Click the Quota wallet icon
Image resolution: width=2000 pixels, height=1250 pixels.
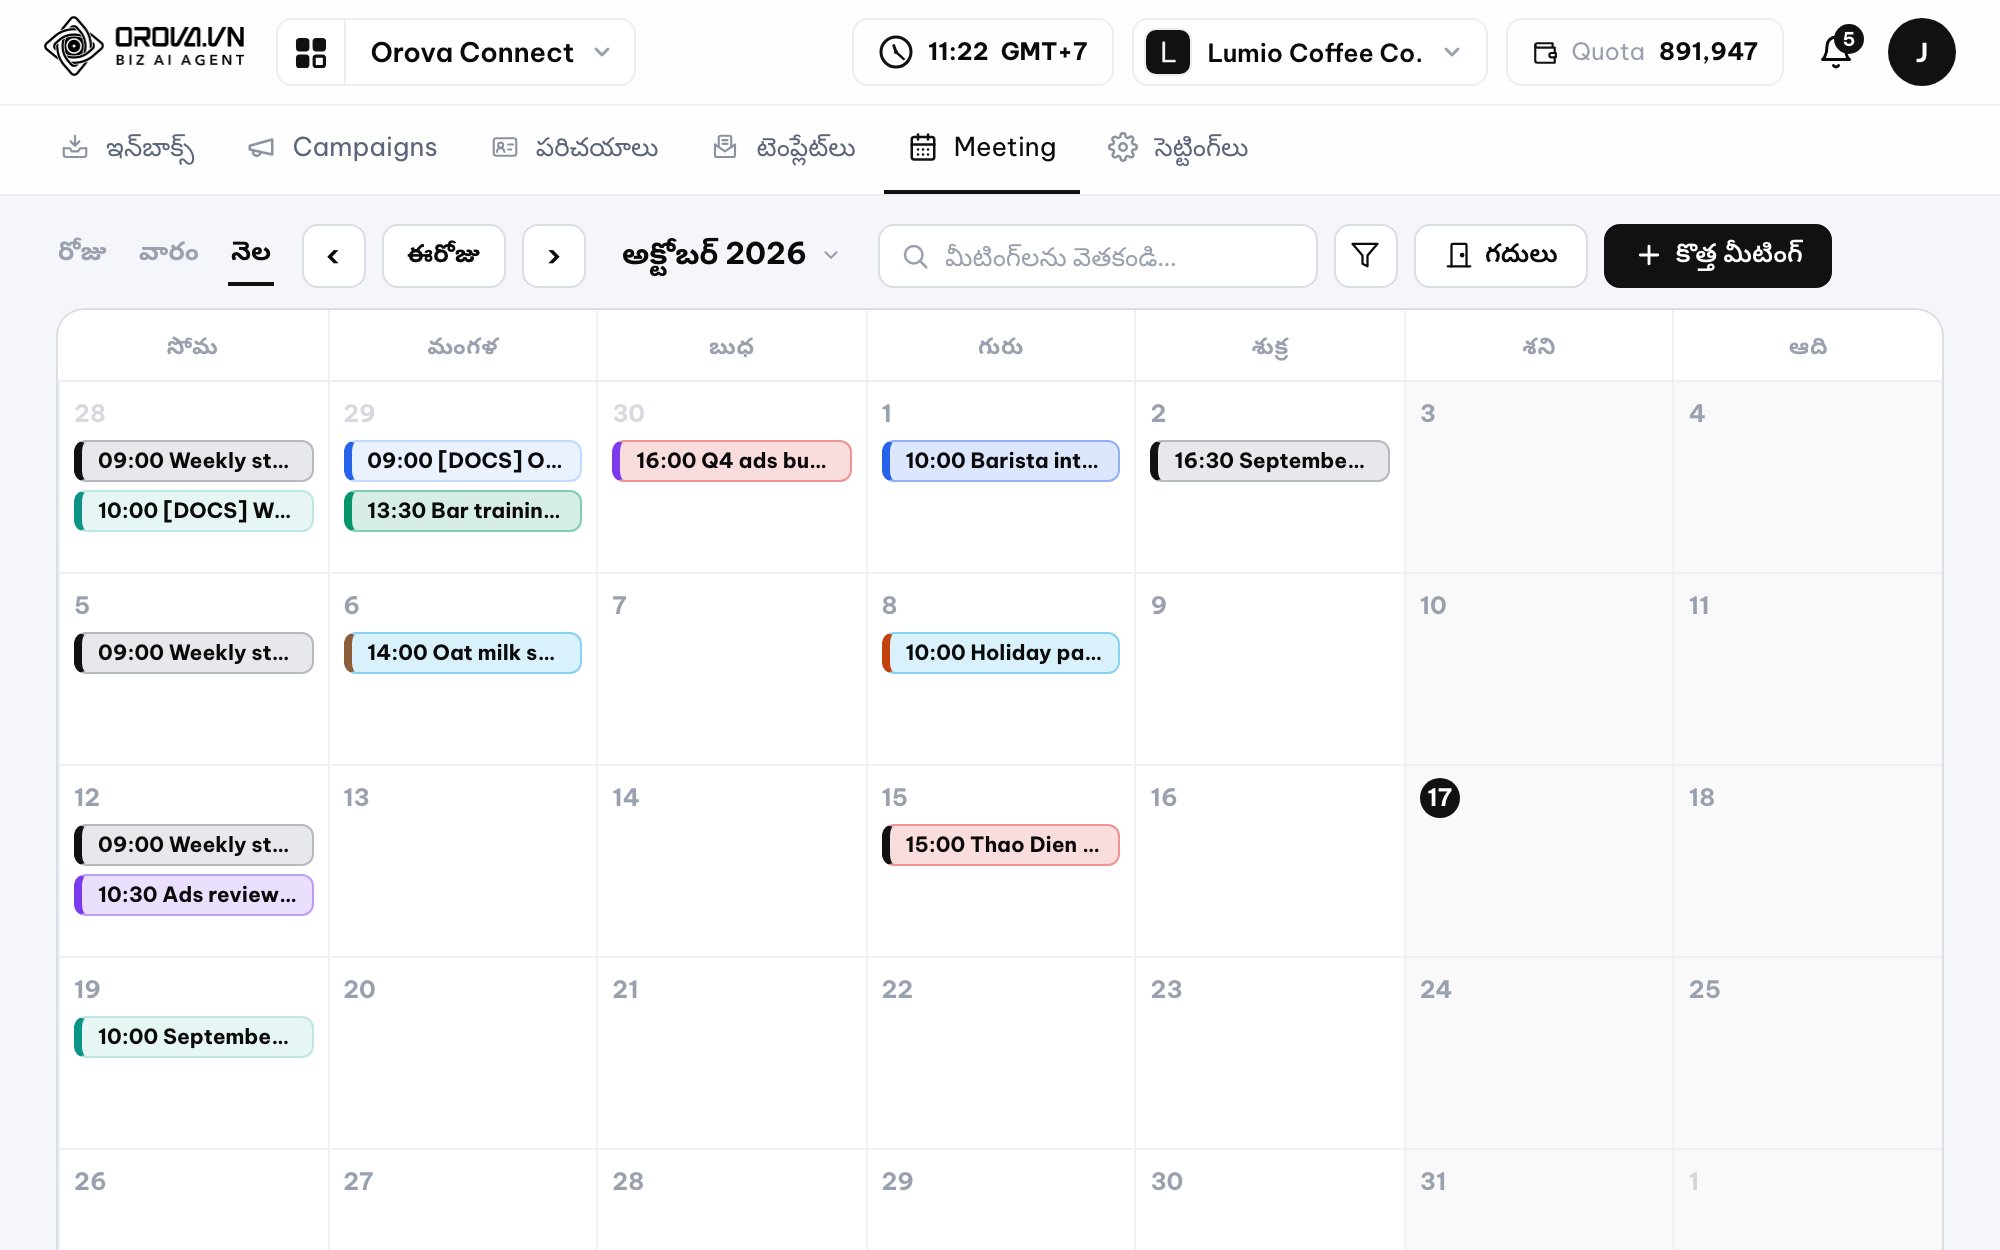click(1545, 52)
